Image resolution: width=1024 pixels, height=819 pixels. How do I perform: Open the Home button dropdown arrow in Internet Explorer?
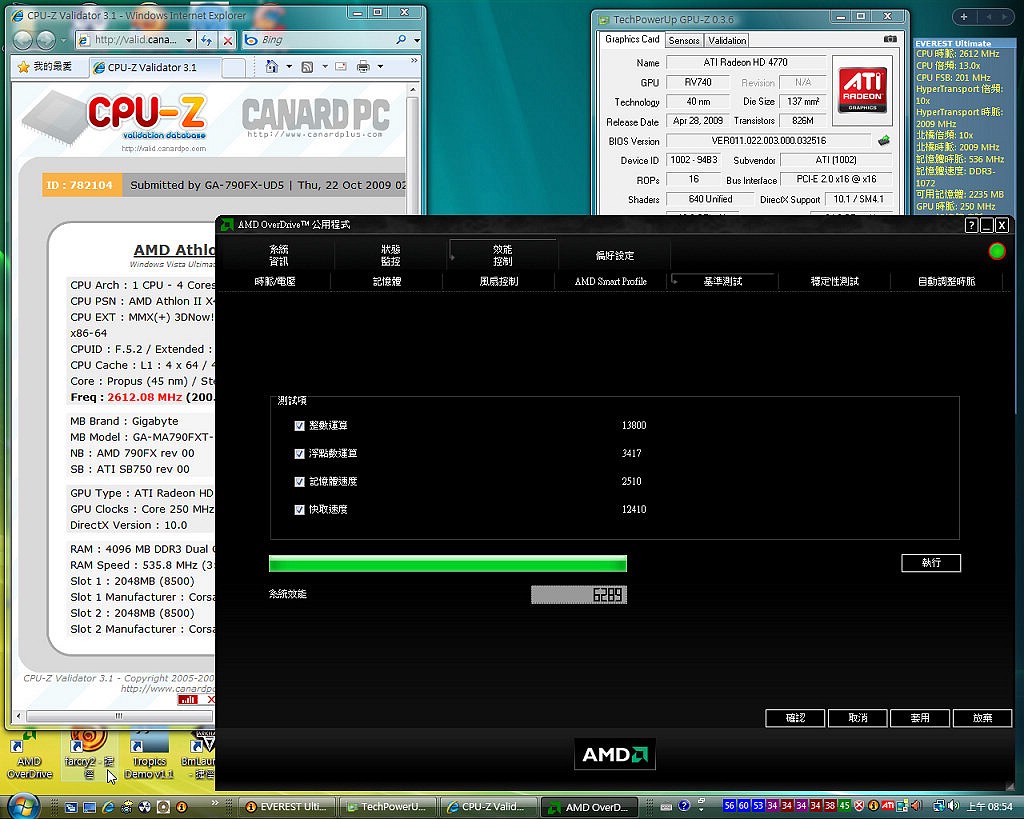[289, 67]
